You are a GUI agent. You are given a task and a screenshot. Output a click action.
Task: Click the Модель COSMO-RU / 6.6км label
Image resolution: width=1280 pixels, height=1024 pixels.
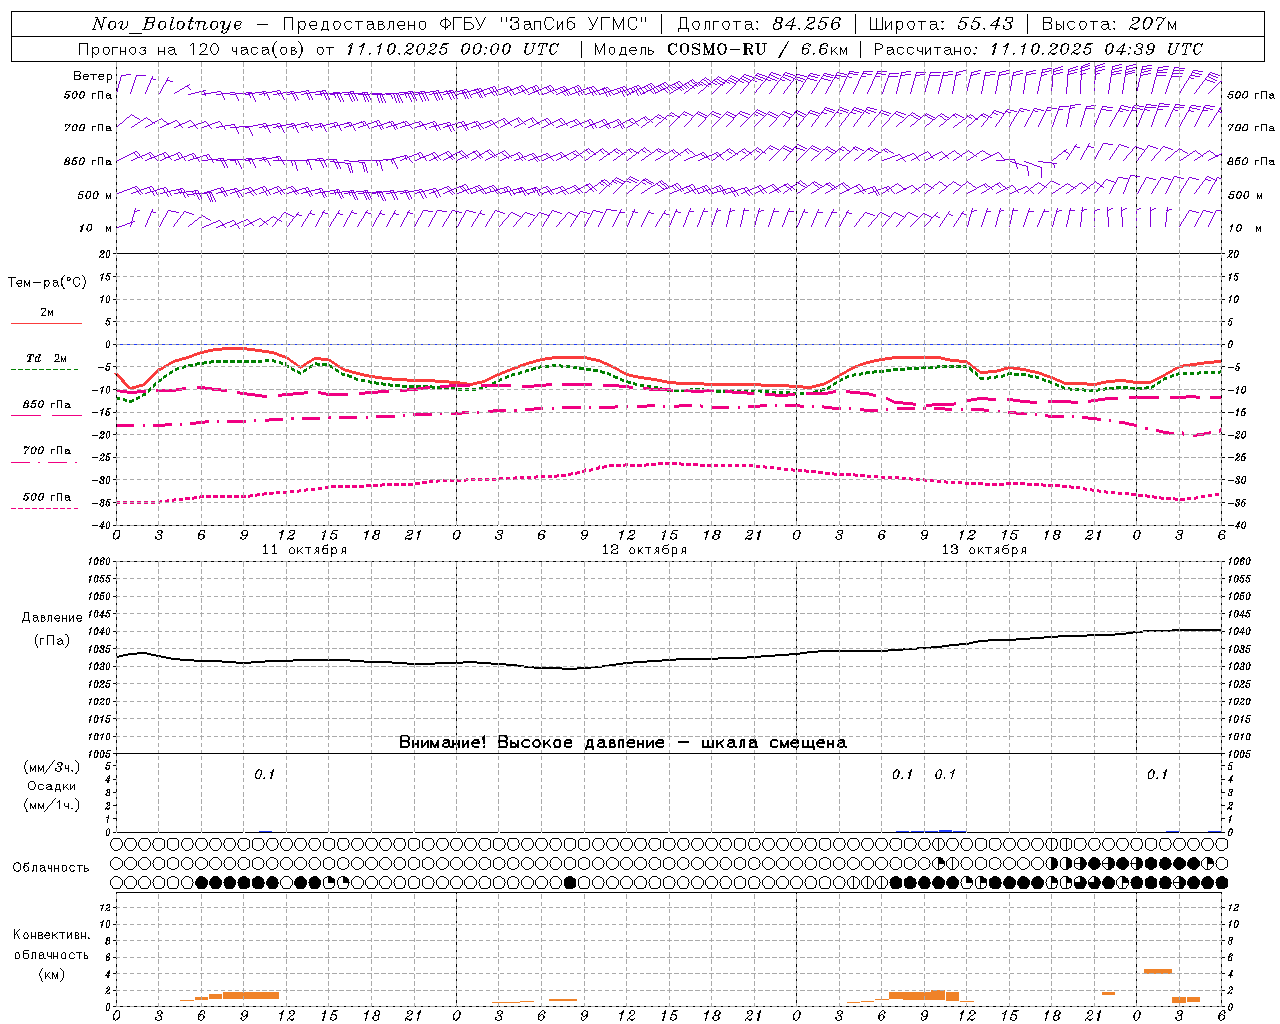pos(721,49)
